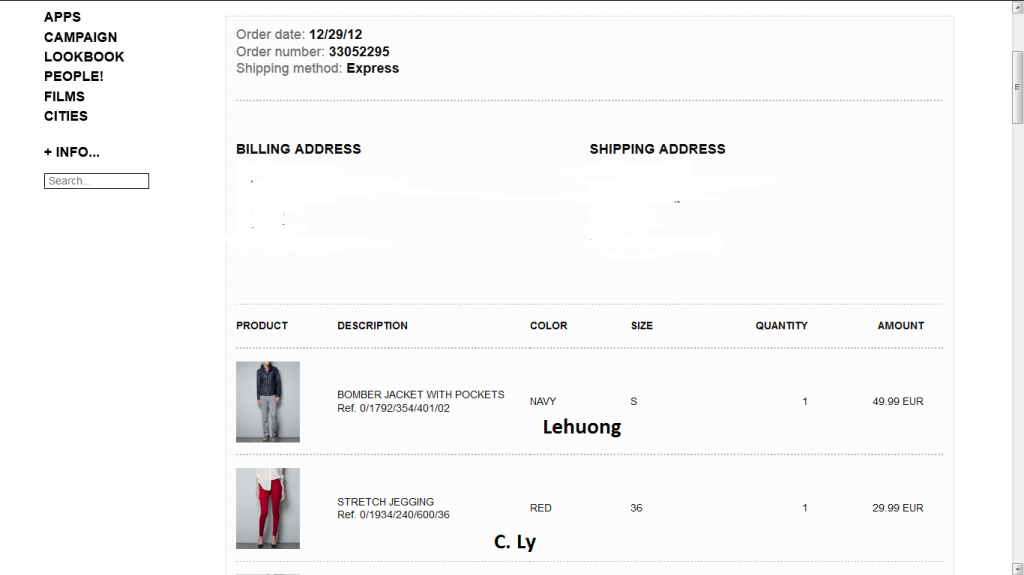Click the DESCRIPTION column header
Screen dimensions: 1024x575
[x=372, y=326]
